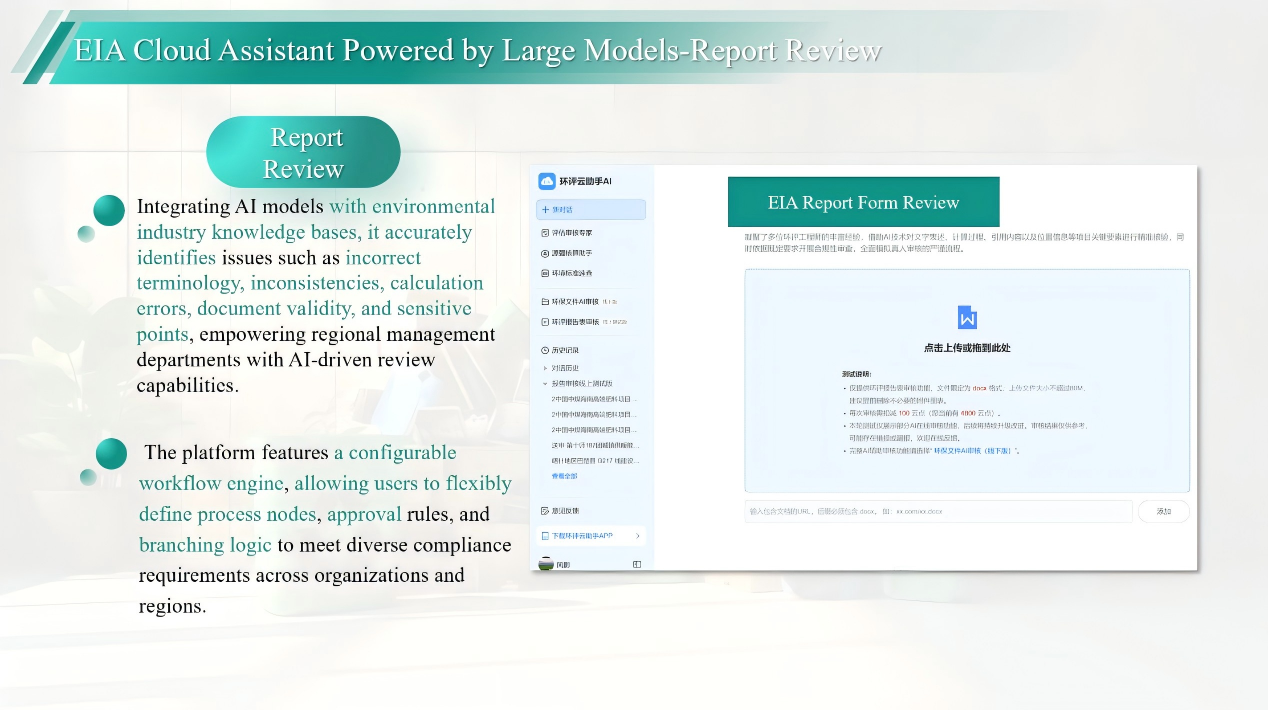
Task: Click the feedback edit icon in sidebar
Action: (x=545, y=511)
